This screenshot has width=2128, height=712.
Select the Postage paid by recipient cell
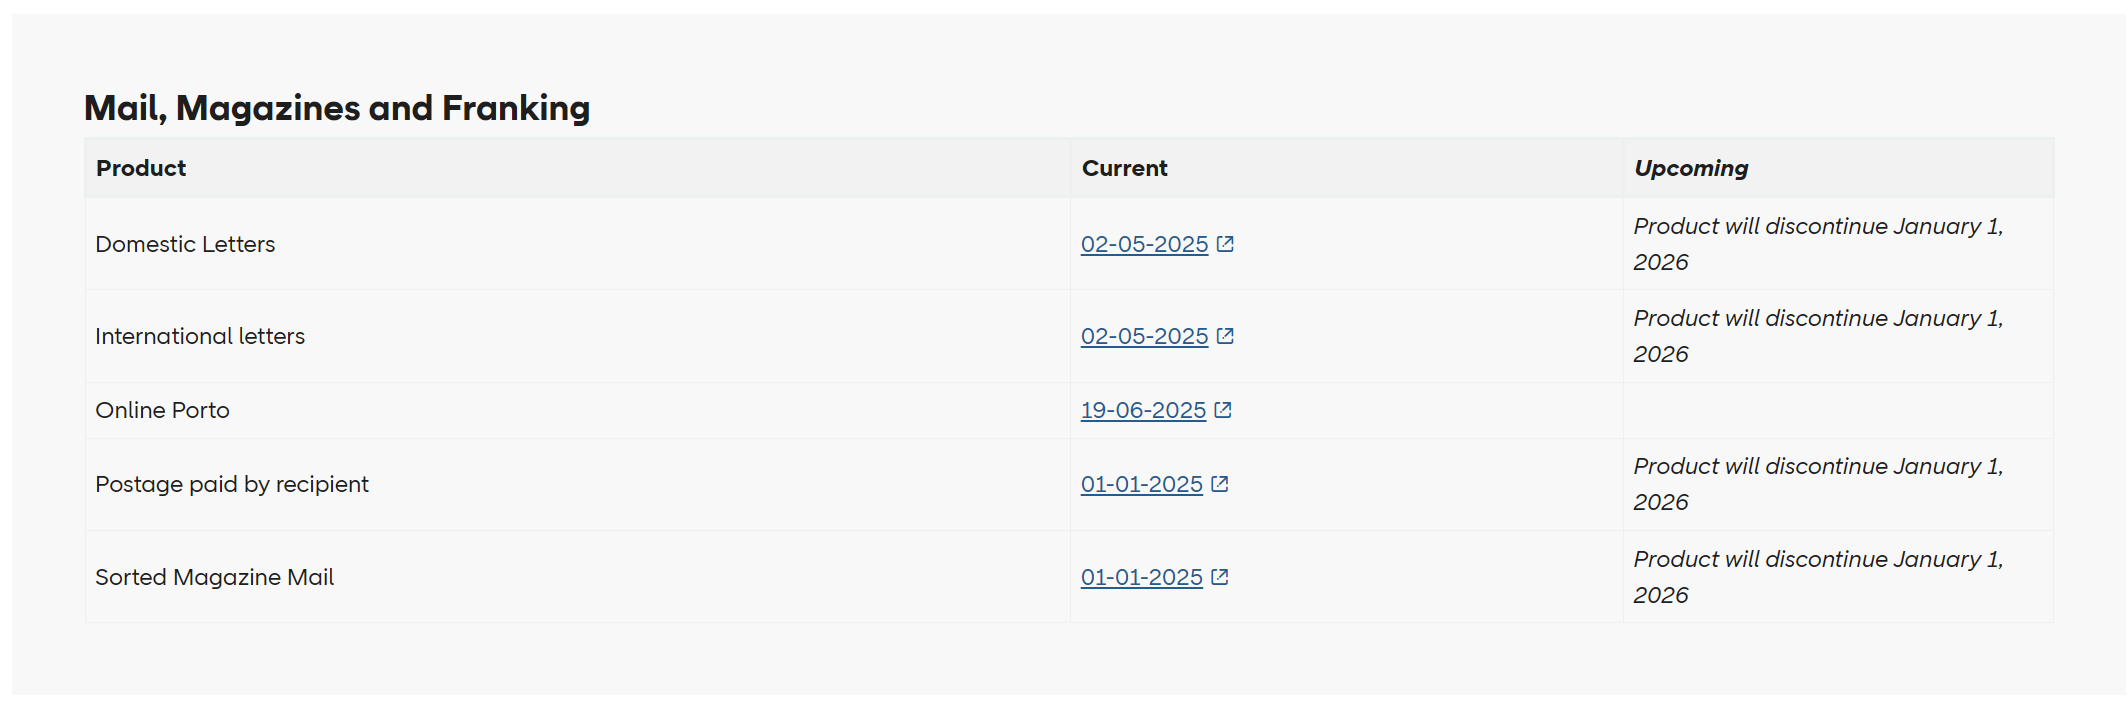click(x=232, y=484)
